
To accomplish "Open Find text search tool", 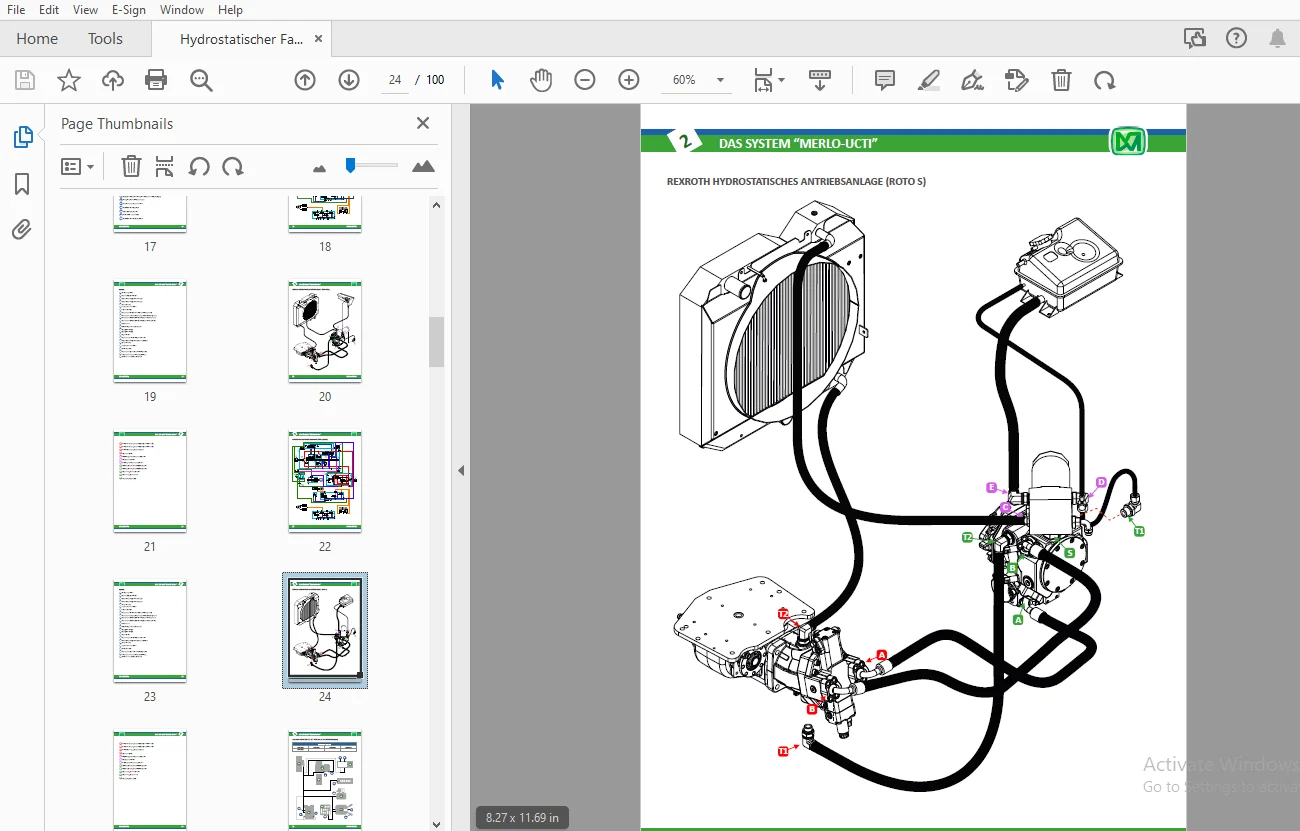I will 202,81.
